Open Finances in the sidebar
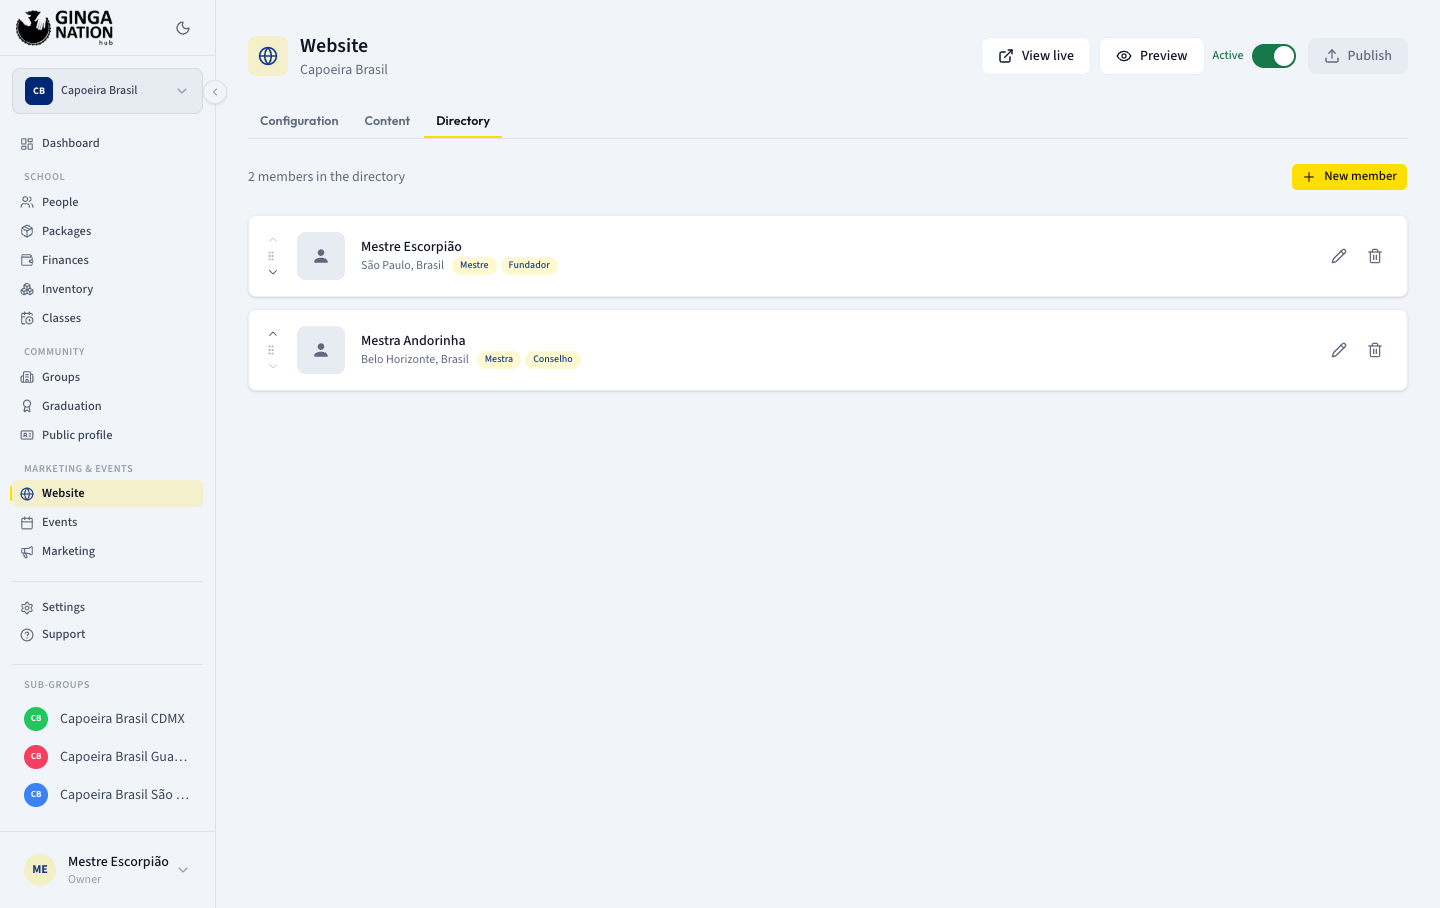The width and height of the screenshot is (1440, 908). [x=107, y=260]
